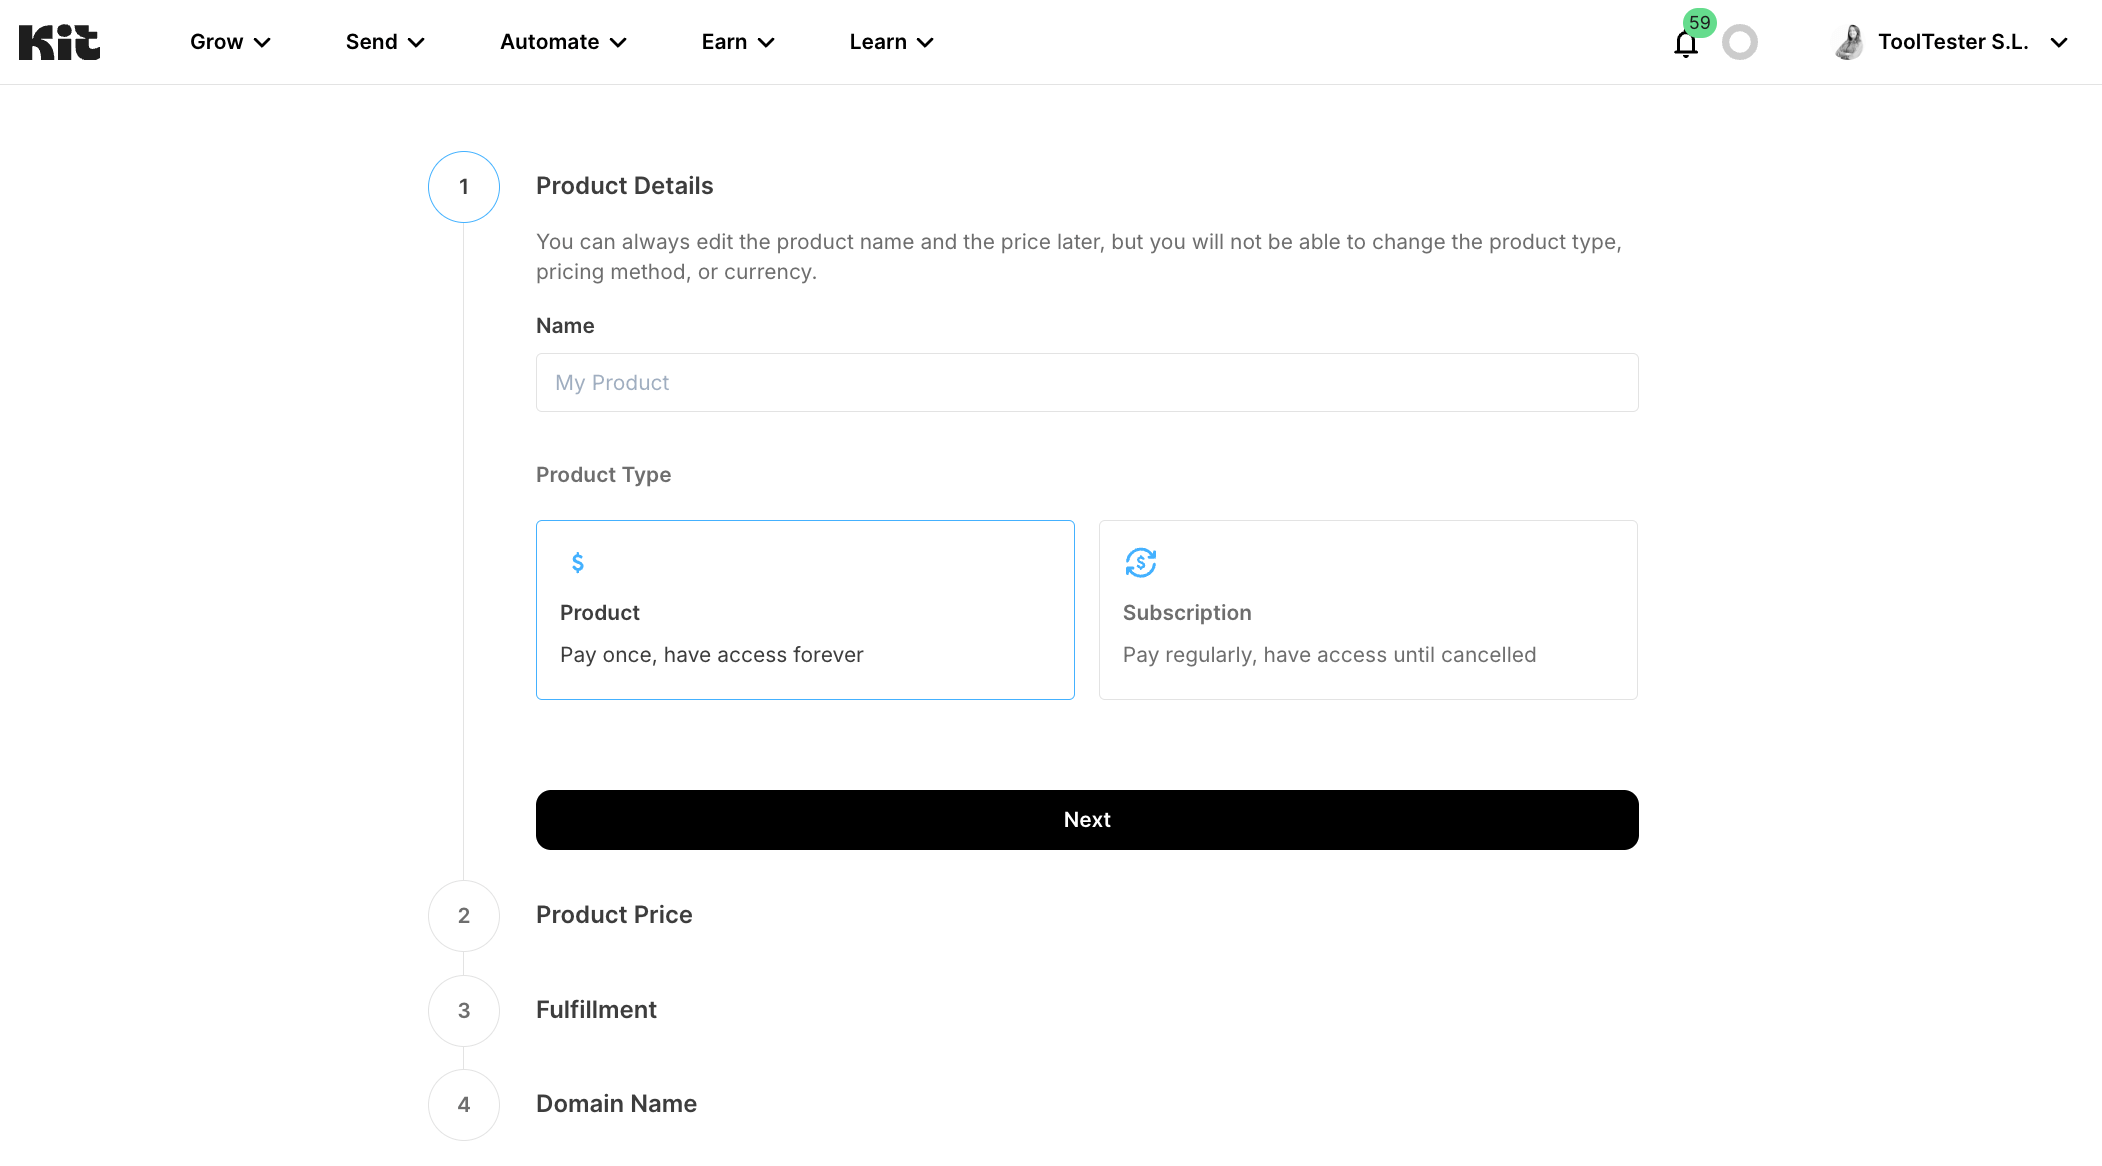The image size is (2102, 1166).
Task: Click the gray progress ring icon
Action: pyautogui.click(x=1740, y=42)
